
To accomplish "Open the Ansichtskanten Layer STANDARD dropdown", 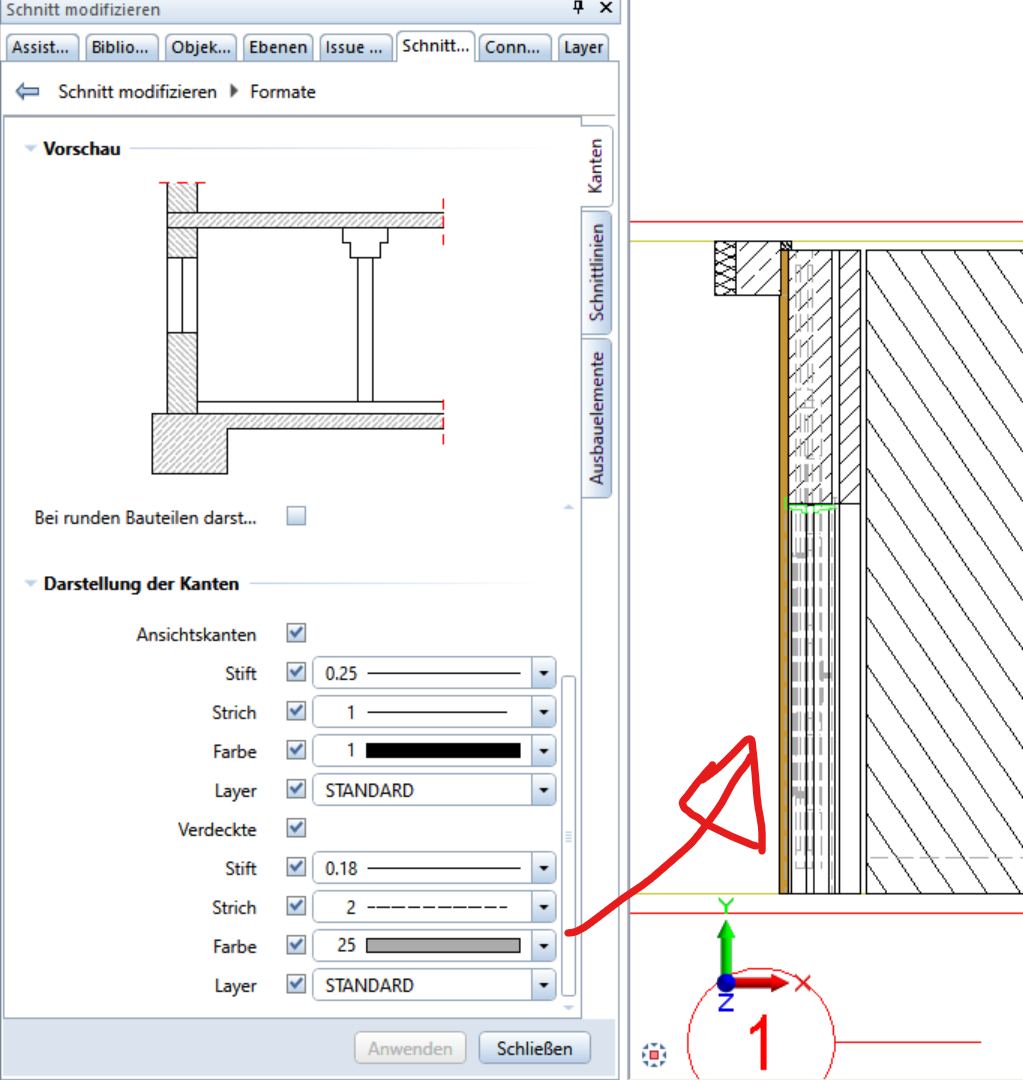I will (543, 791).
